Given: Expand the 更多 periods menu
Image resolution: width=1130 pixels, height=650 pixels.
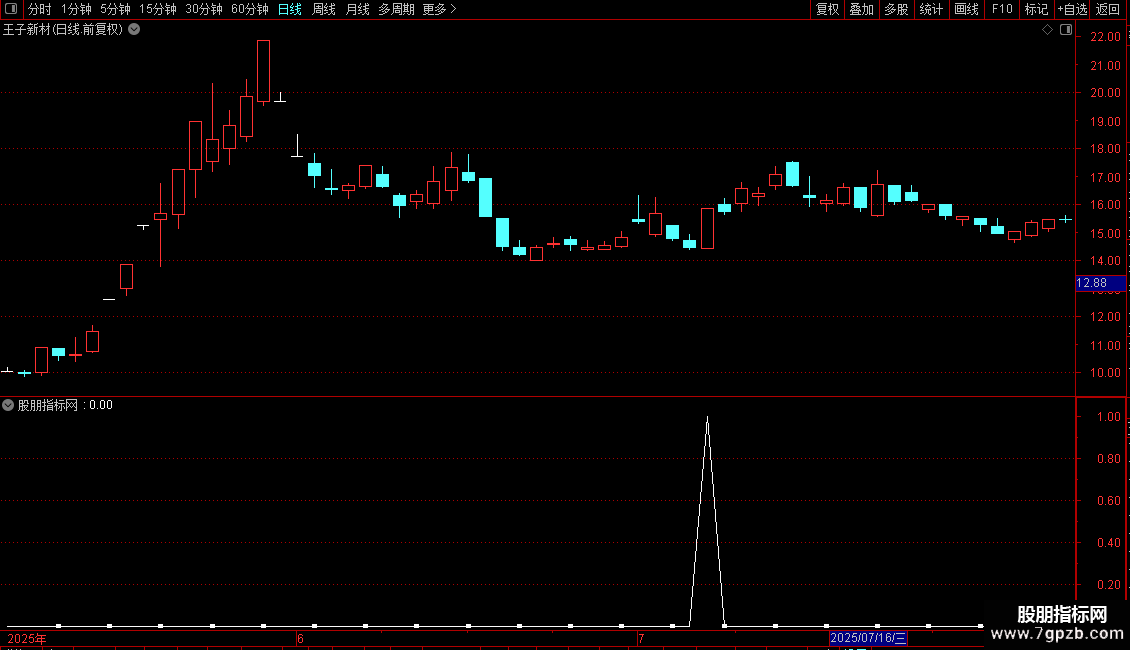Looking at the screenshot, I should click(x=439, y=9).
